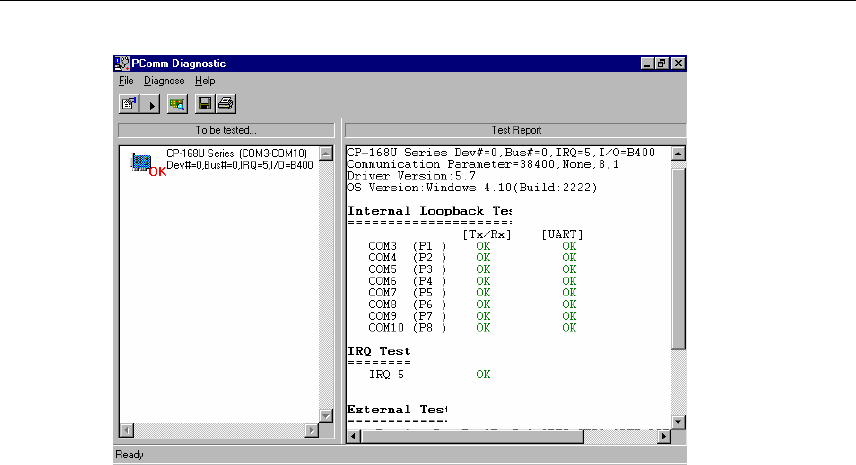Image resolution: width=856 pixels, height=465 pixels.
Task: Open the File menu
Action: click(x=125, y=80)
